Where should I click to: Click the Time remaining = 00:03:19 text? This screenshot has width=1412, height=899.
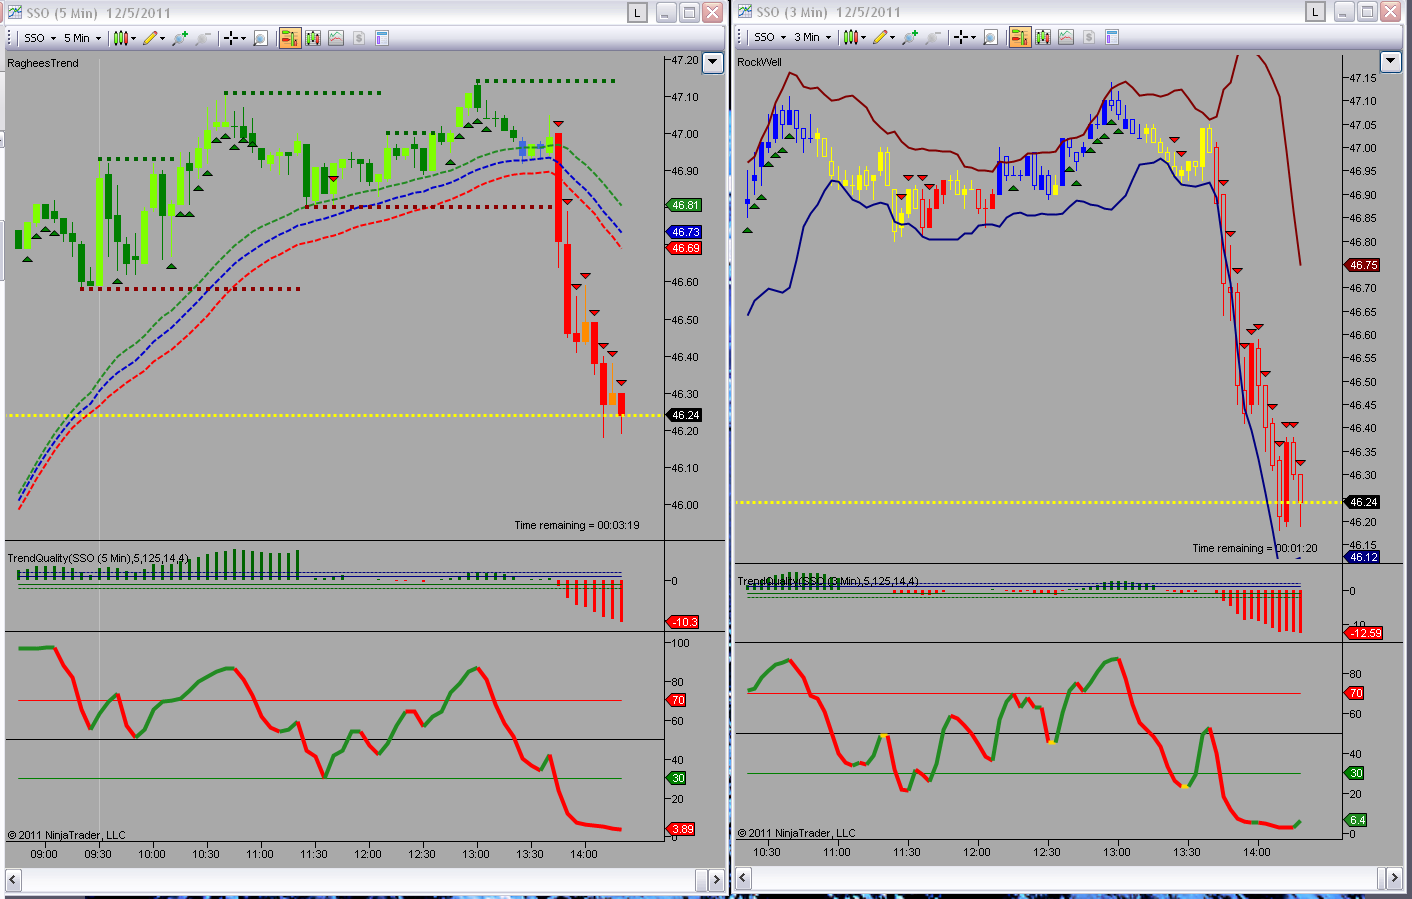pyautogui.click(x=577, y=525)
